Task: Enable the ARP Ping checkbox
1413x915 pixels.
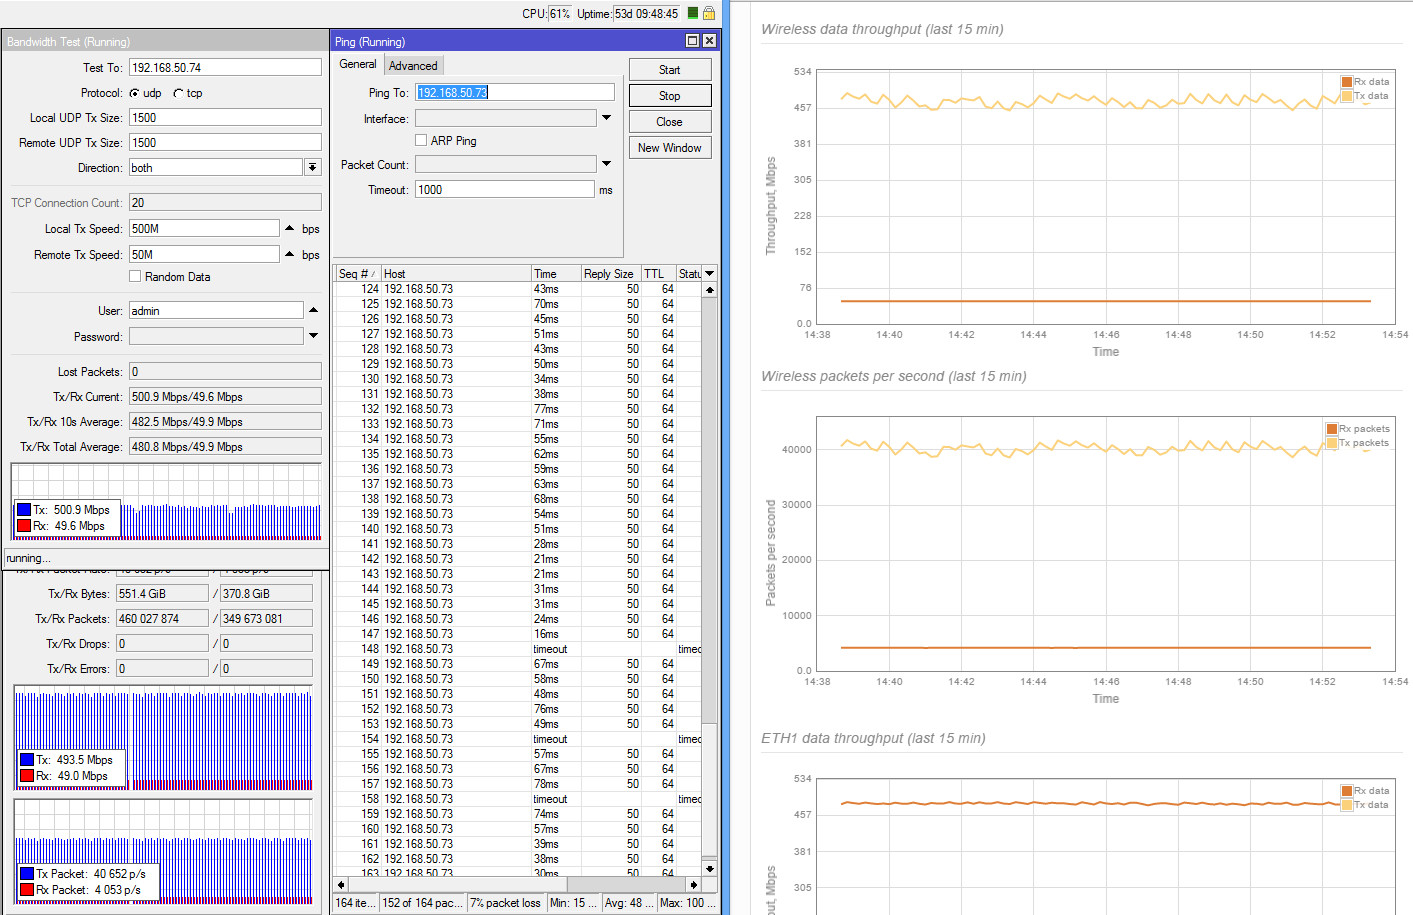Action: pos(421,141)
